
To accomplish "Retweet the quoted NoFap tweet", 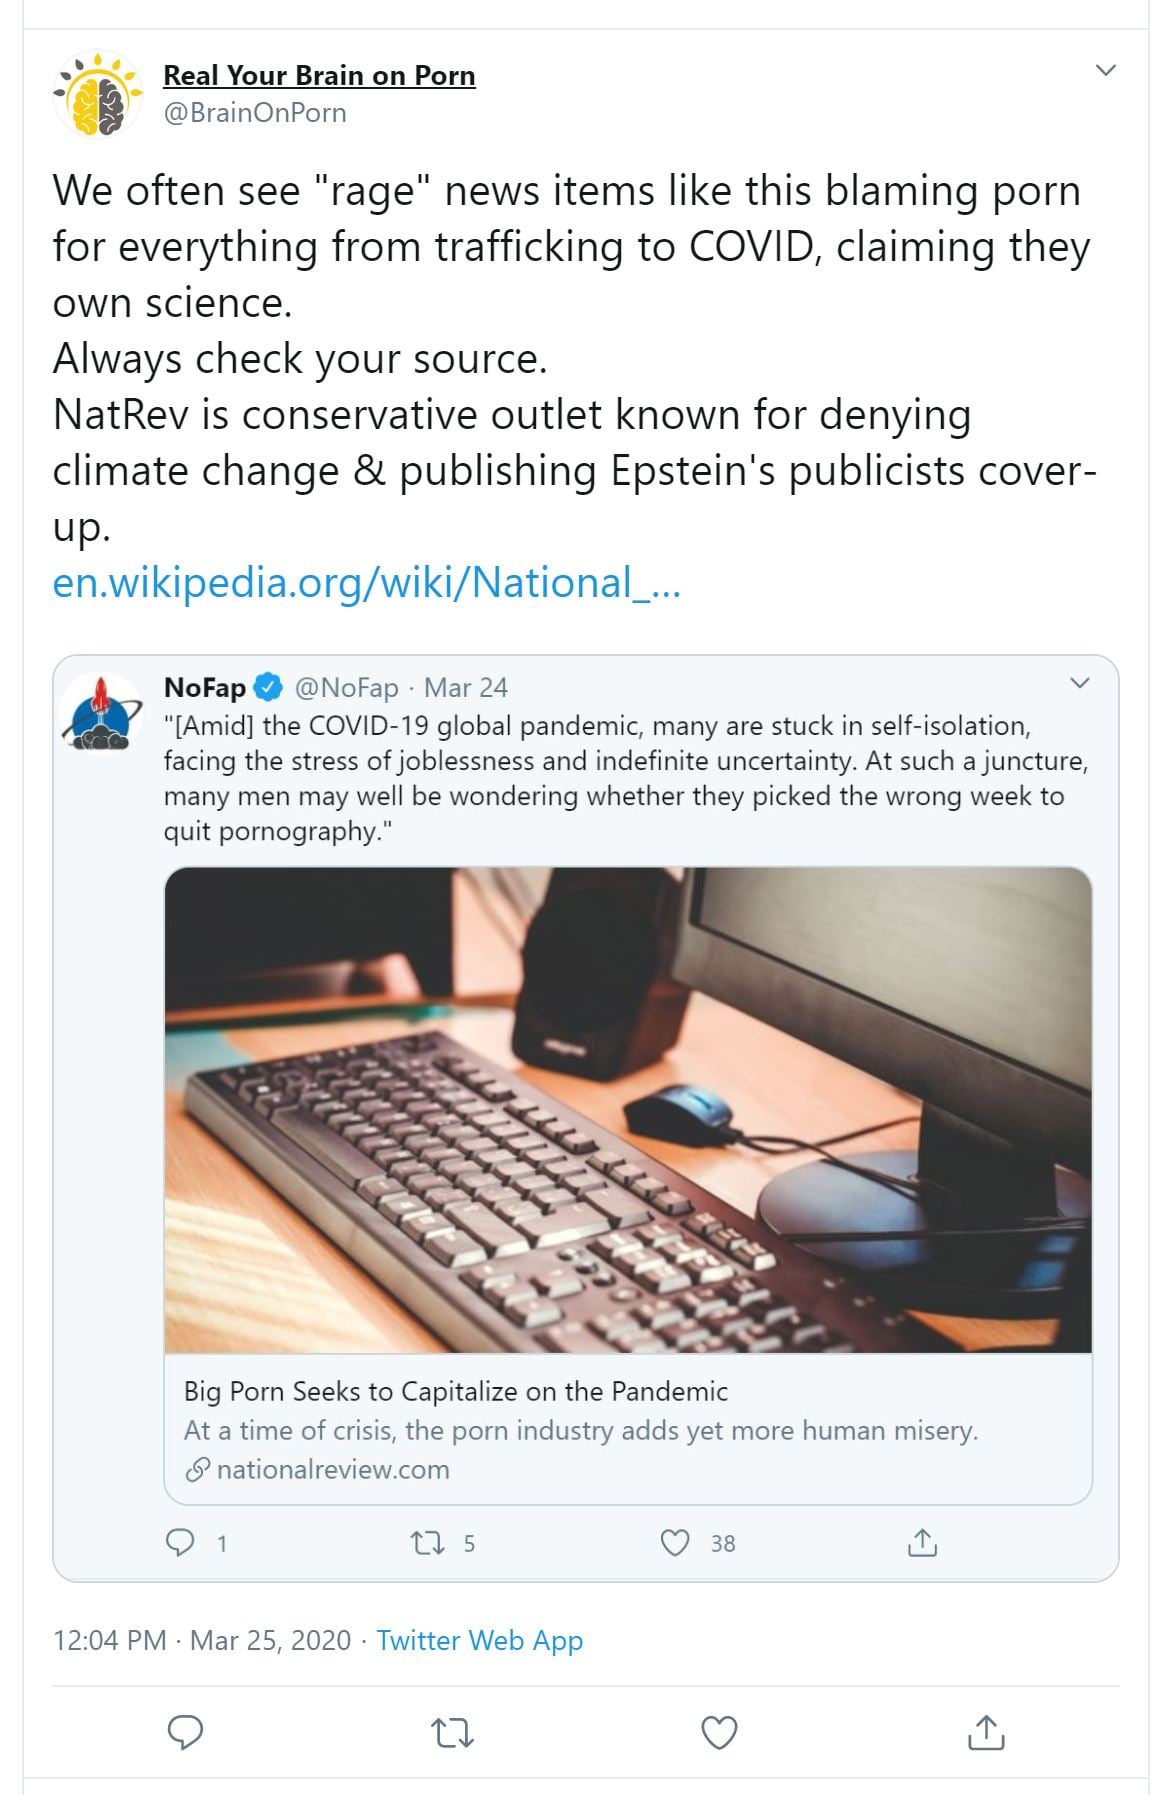I will [x=428, y=1542].
